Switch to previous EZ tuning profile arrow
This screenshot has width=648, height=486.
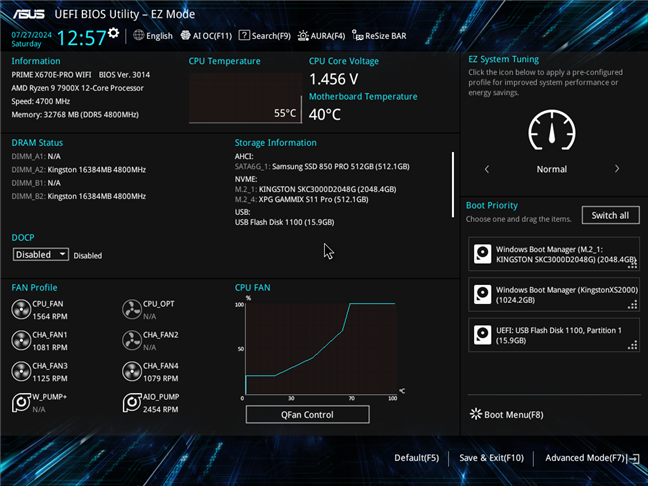[487, 169]
